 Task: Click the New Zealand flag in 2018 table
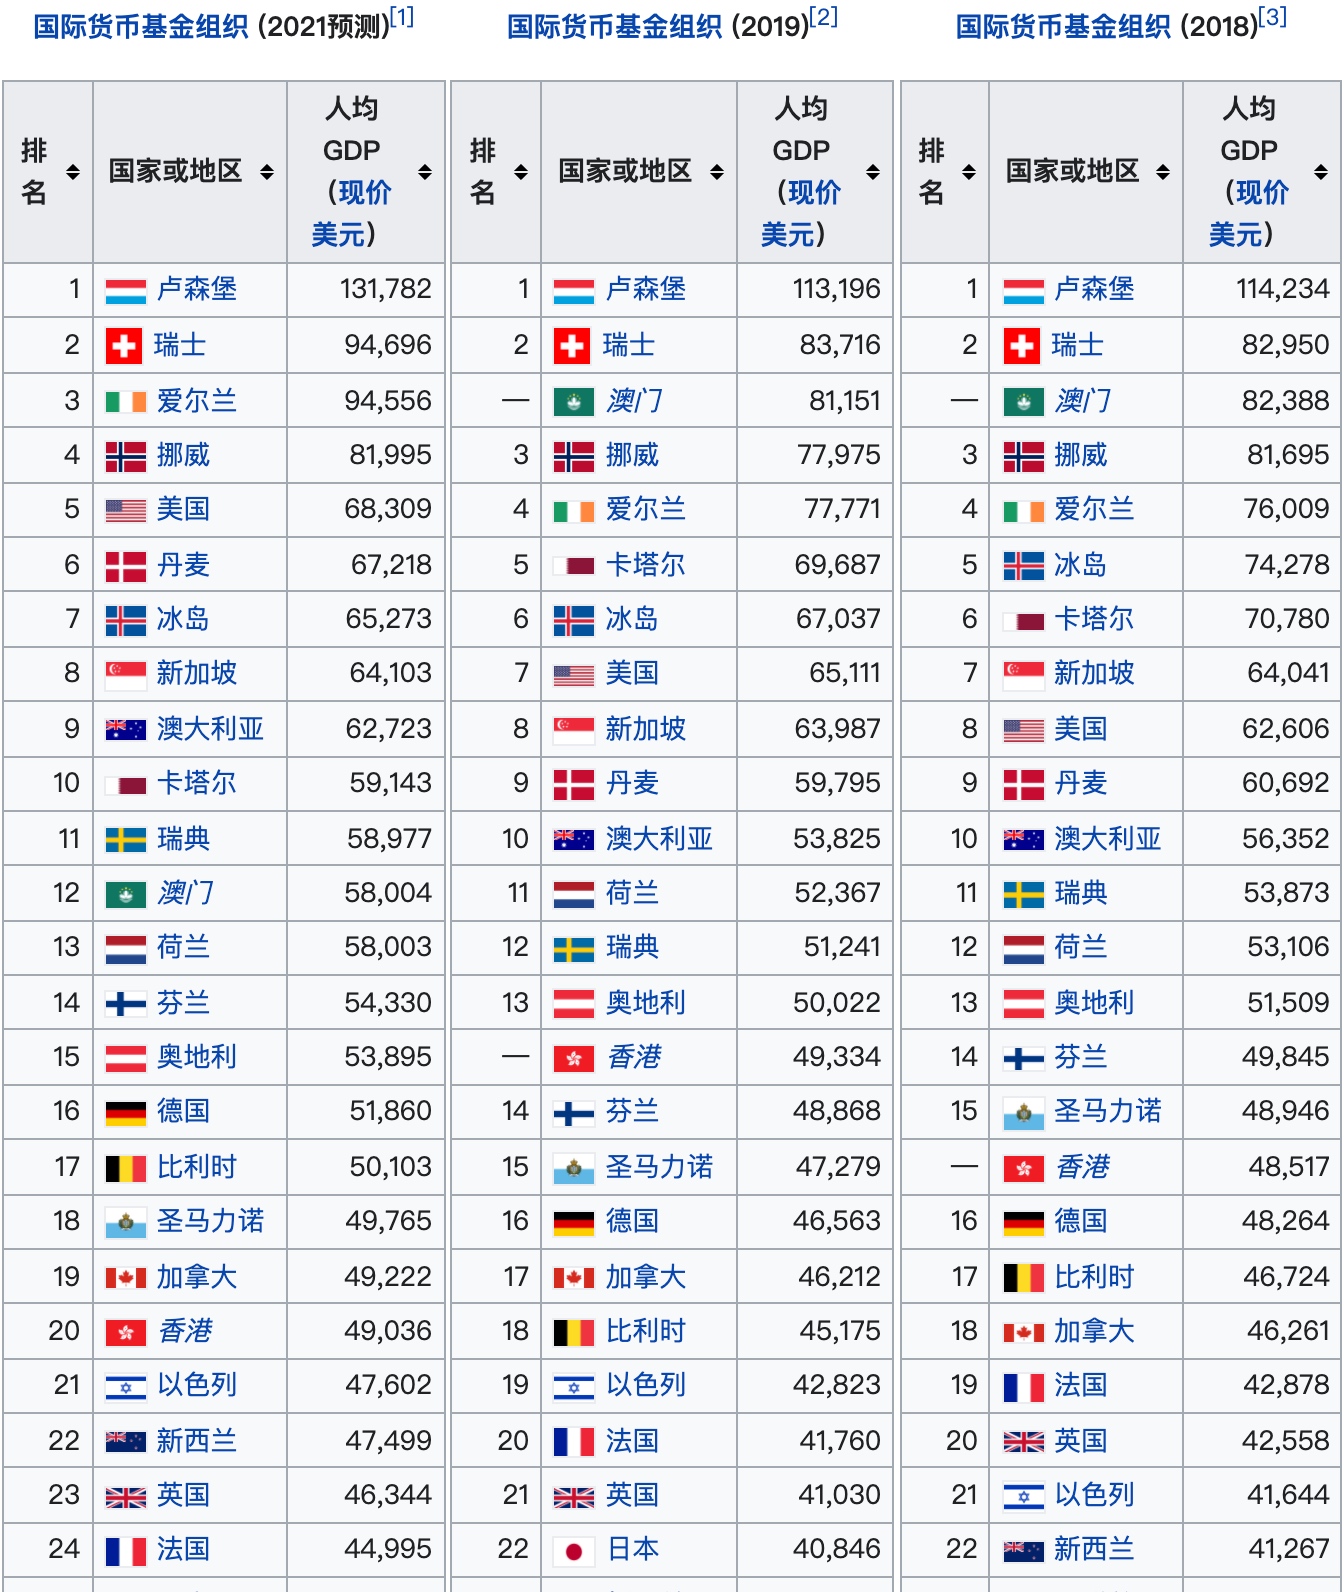1023,1551
